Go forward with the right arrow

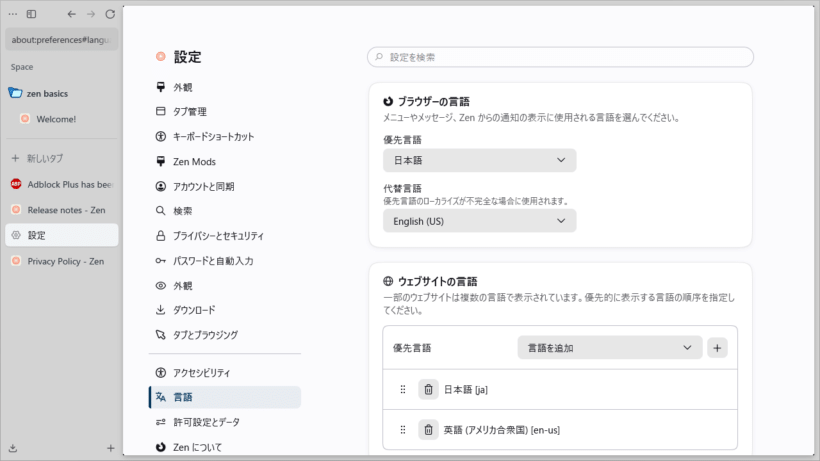pos(91,14)
